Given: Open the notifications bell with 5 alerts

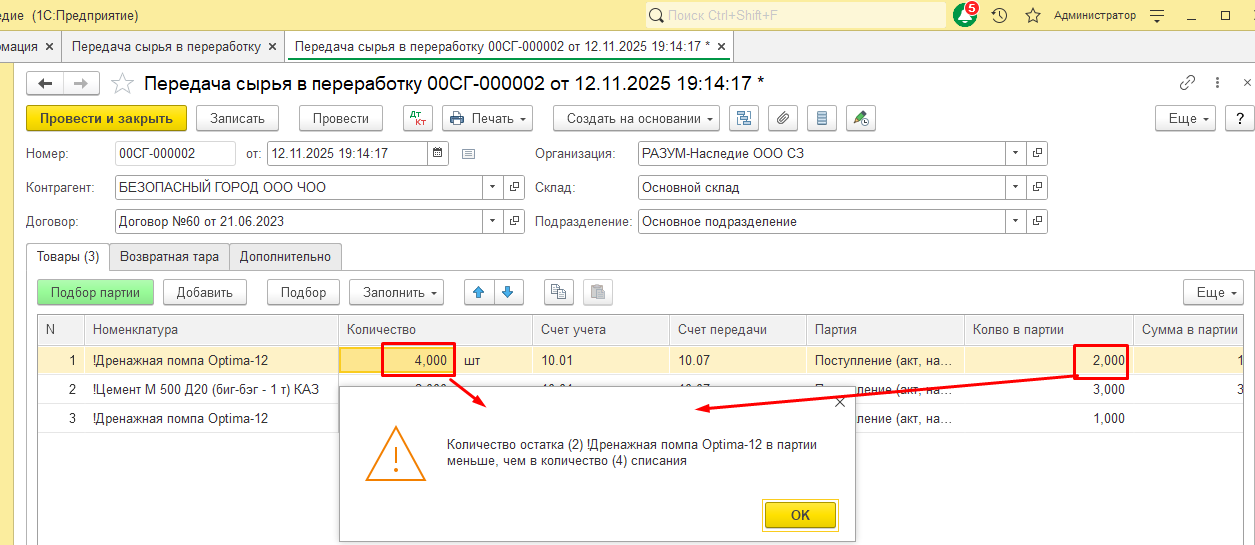Looking at the screenshot, I should coord(964,15).
